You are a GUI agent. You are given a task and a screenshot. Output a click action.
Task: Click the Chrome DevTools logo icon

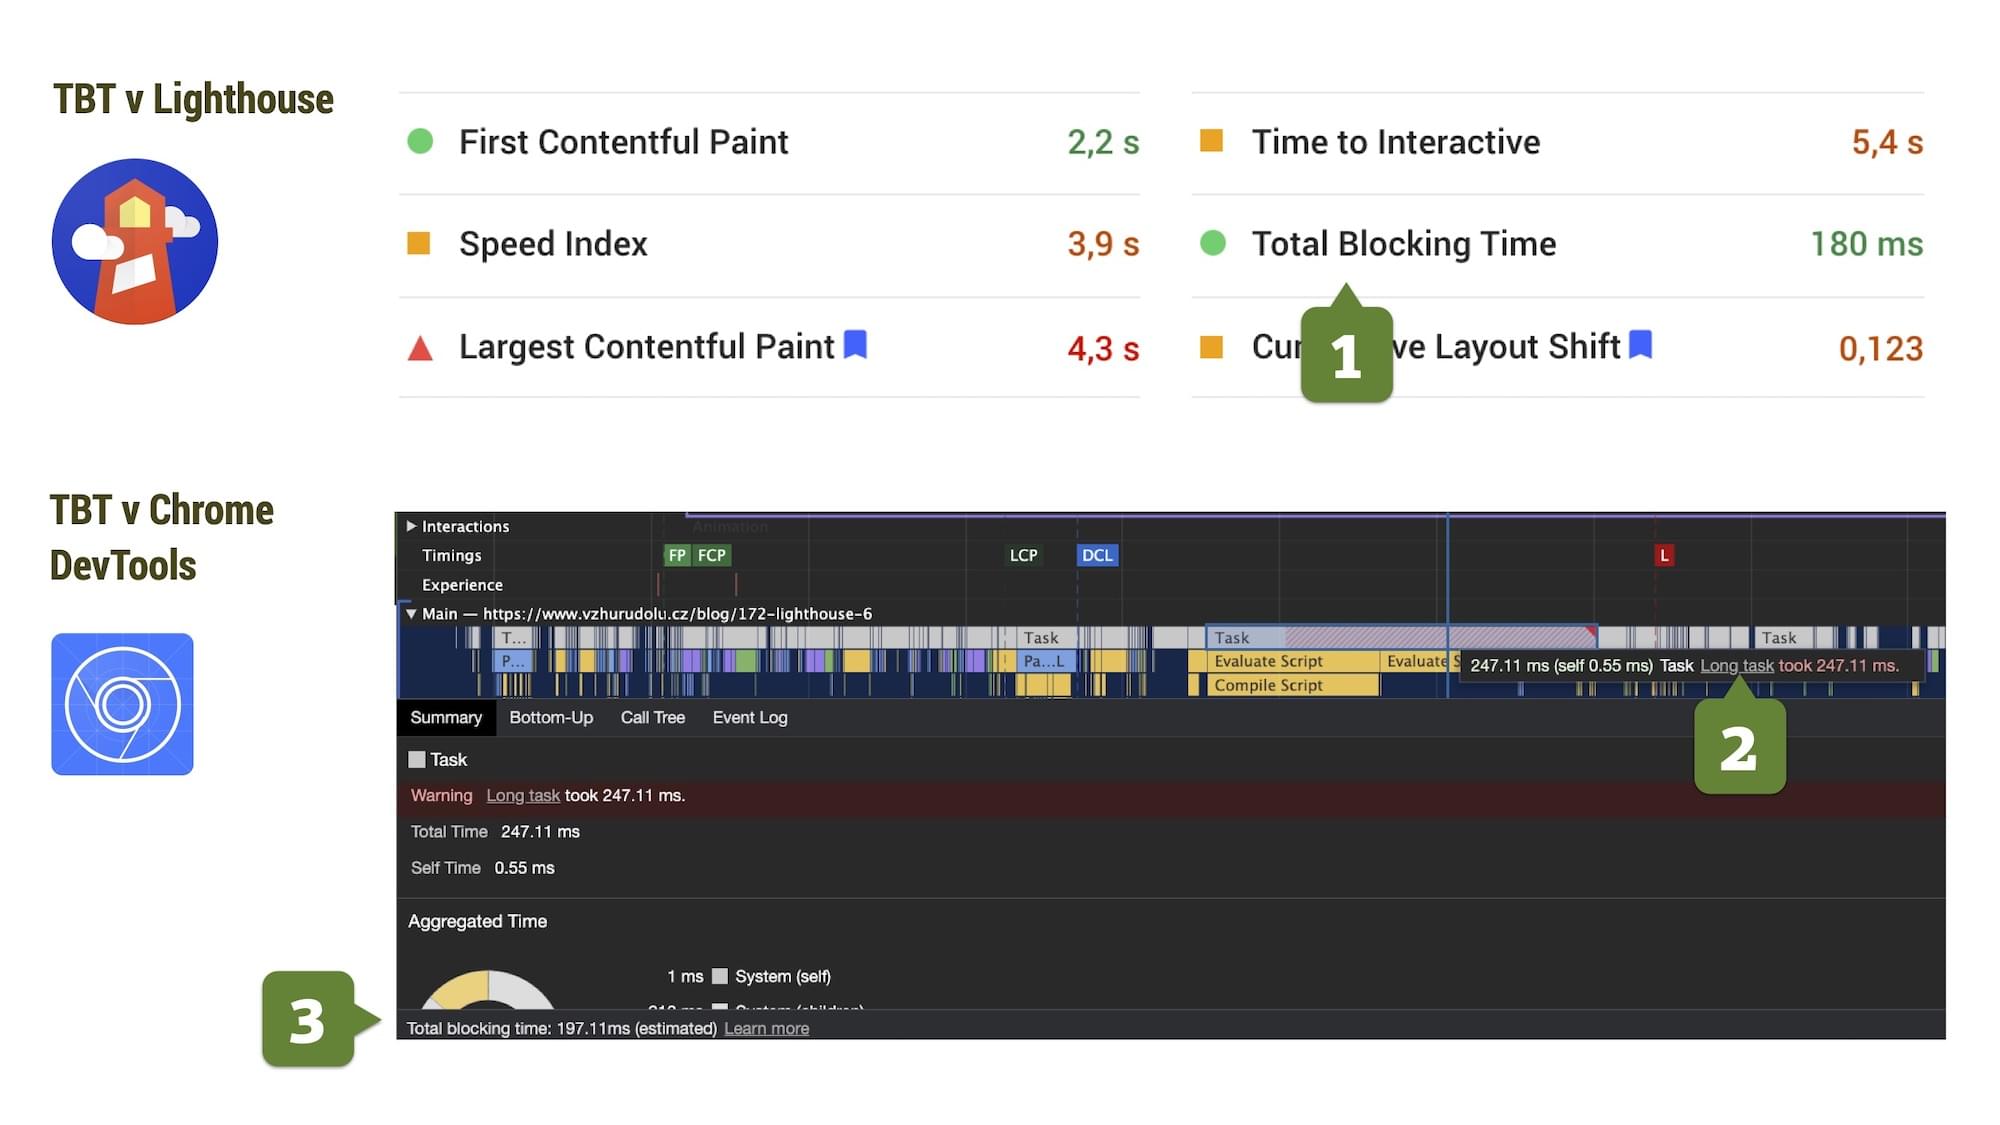122,704
